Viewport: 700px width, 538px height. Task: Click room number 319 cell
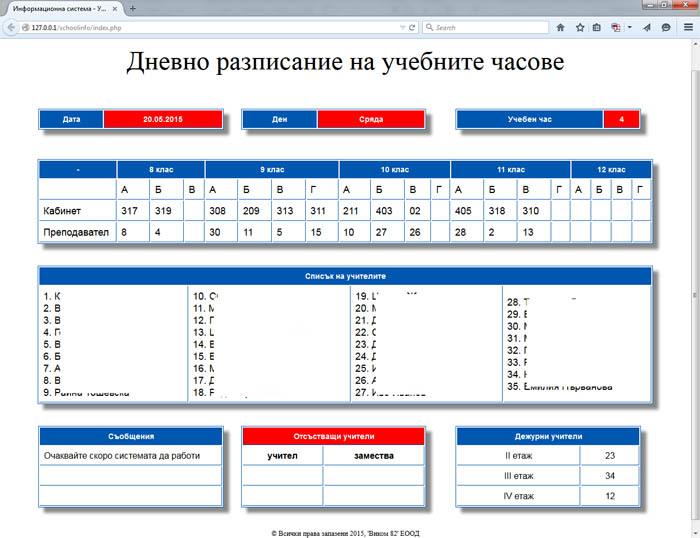click(x=167, y=211)
